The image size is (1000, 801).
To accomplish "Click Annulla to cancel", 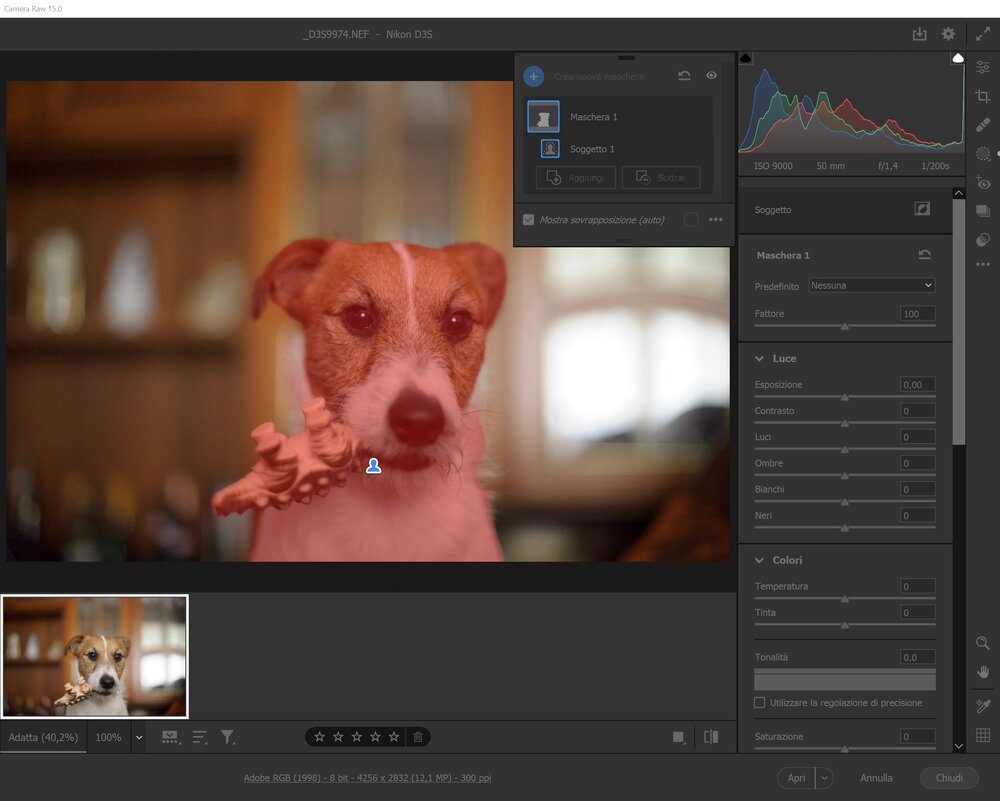I will [x=876, y=778].
